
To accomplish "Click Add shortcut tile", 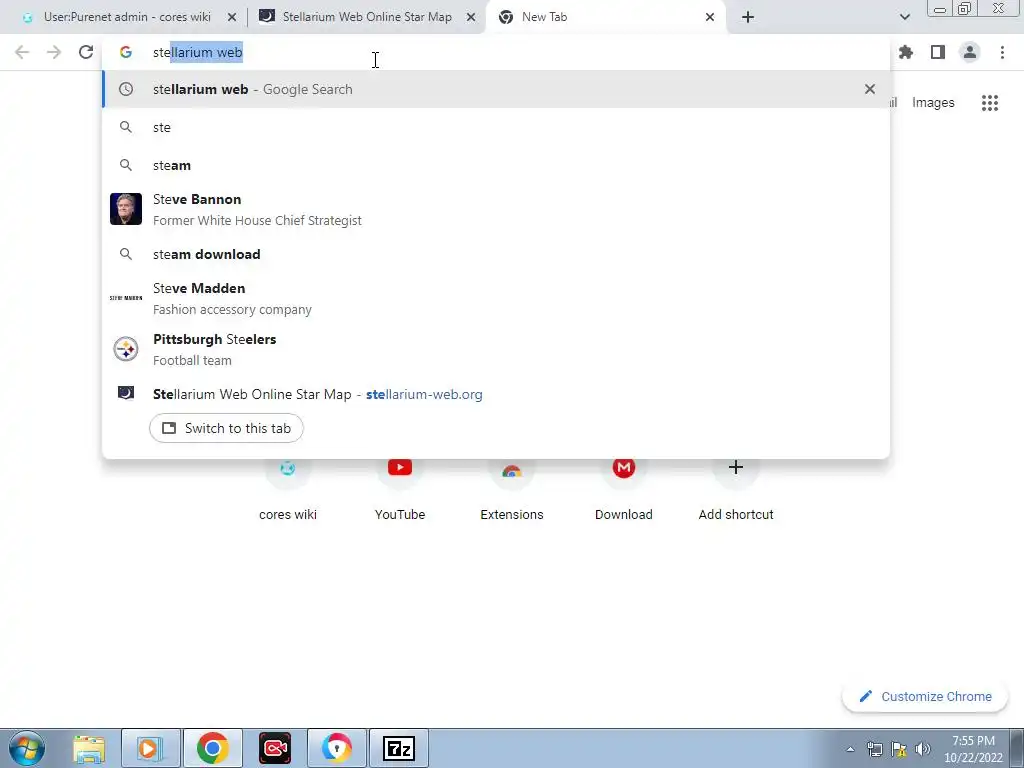I will click(736, 488).
